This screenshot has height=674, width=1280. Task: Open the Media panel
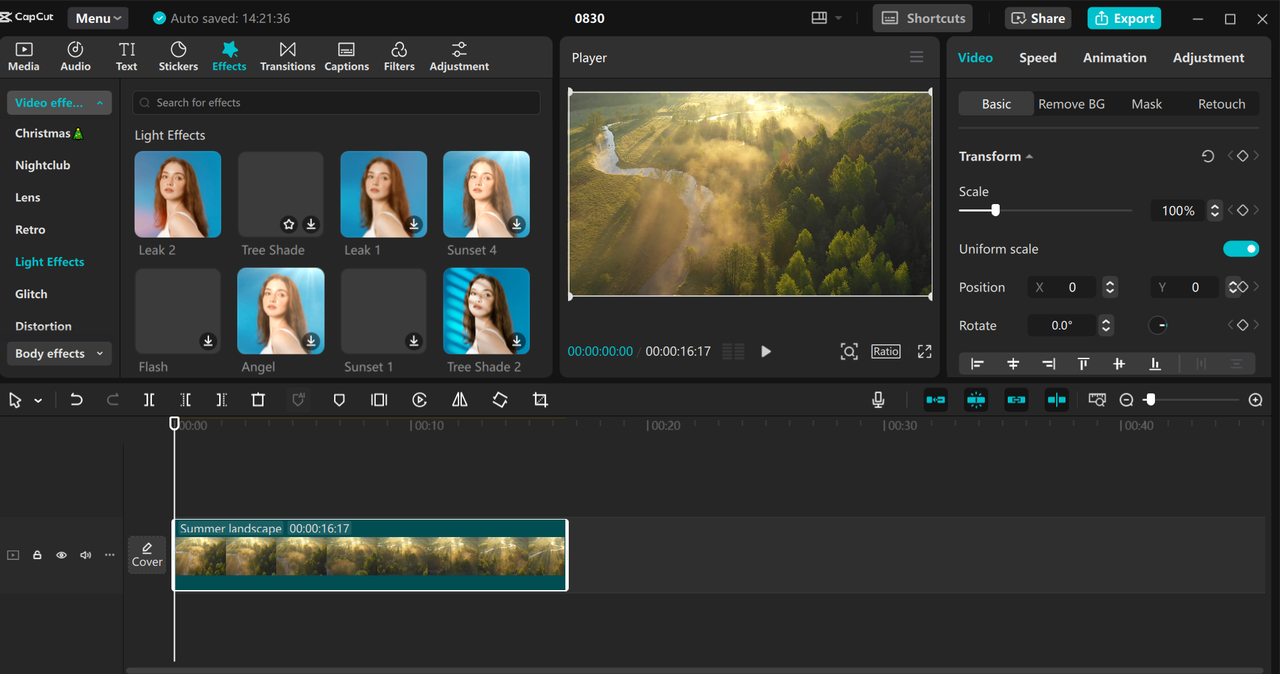(24, 57)
